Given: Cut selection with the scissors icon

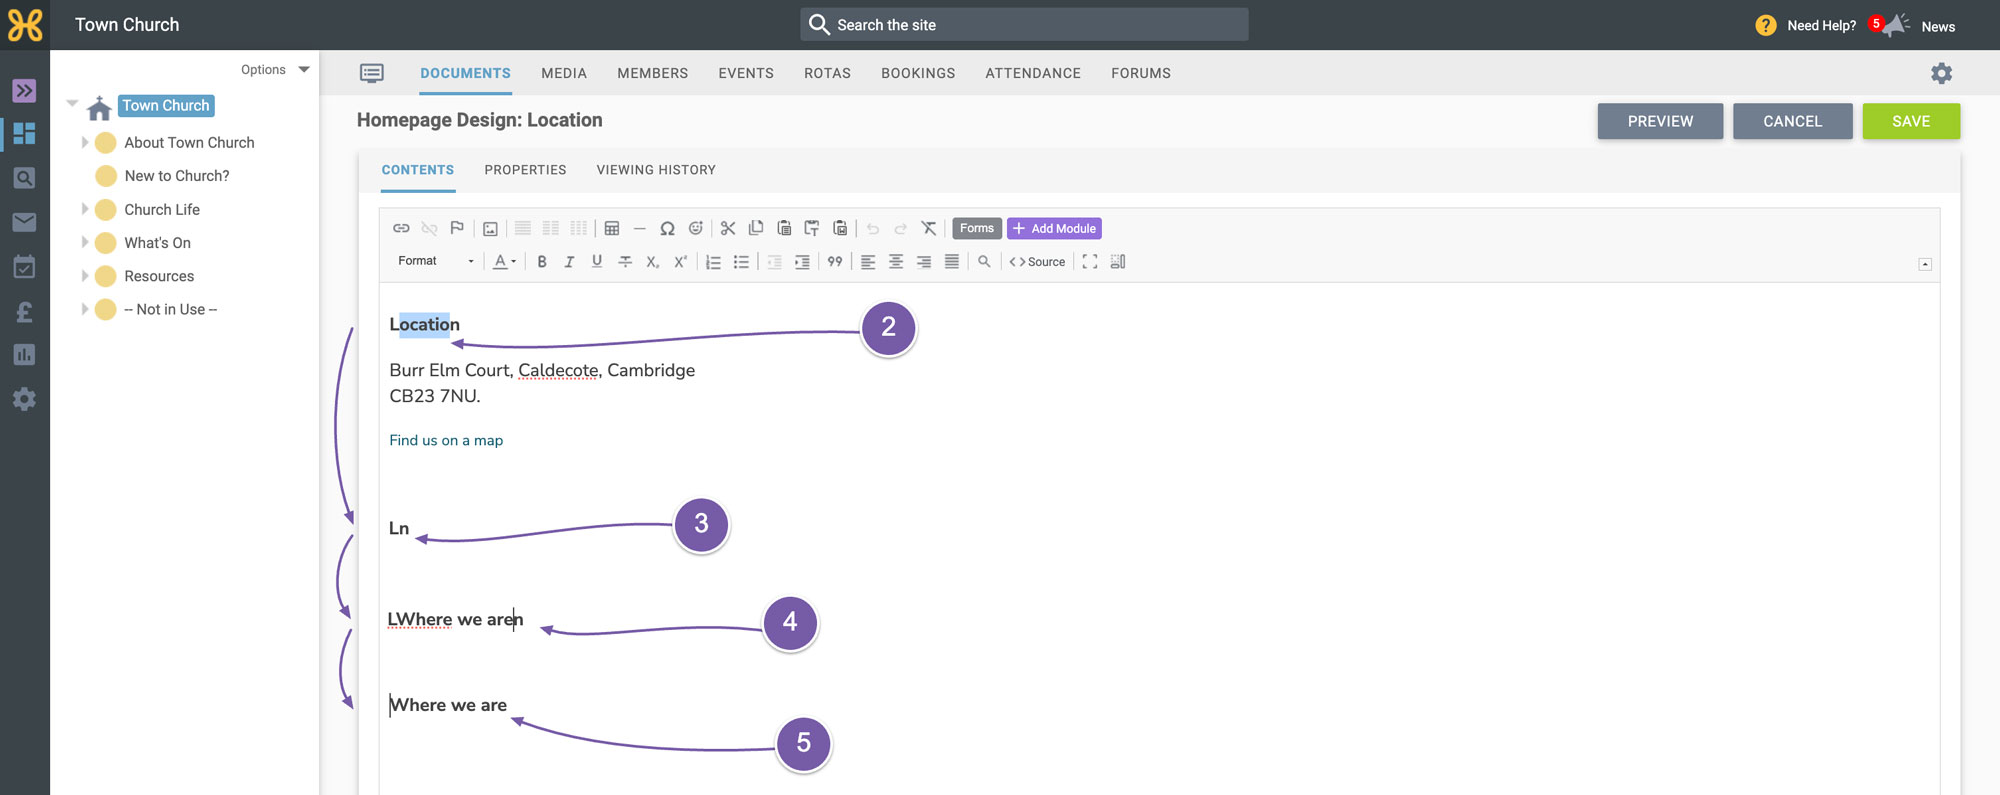Looking at the screenshot, I should (728, 229).
